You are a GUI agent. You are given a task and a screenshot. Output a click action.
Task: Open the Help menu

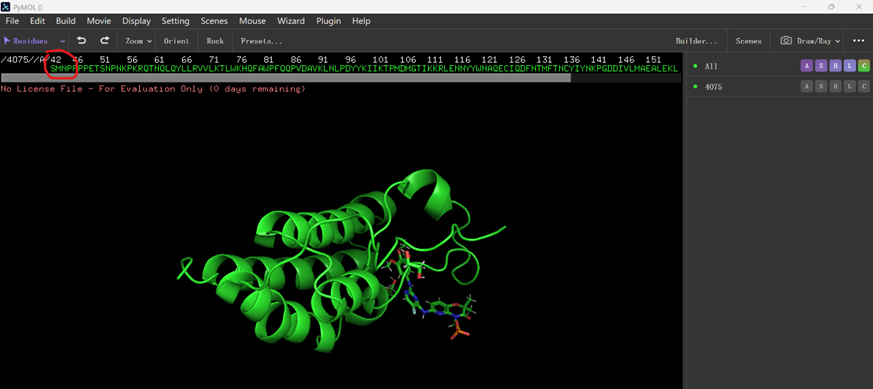[361, 21]
